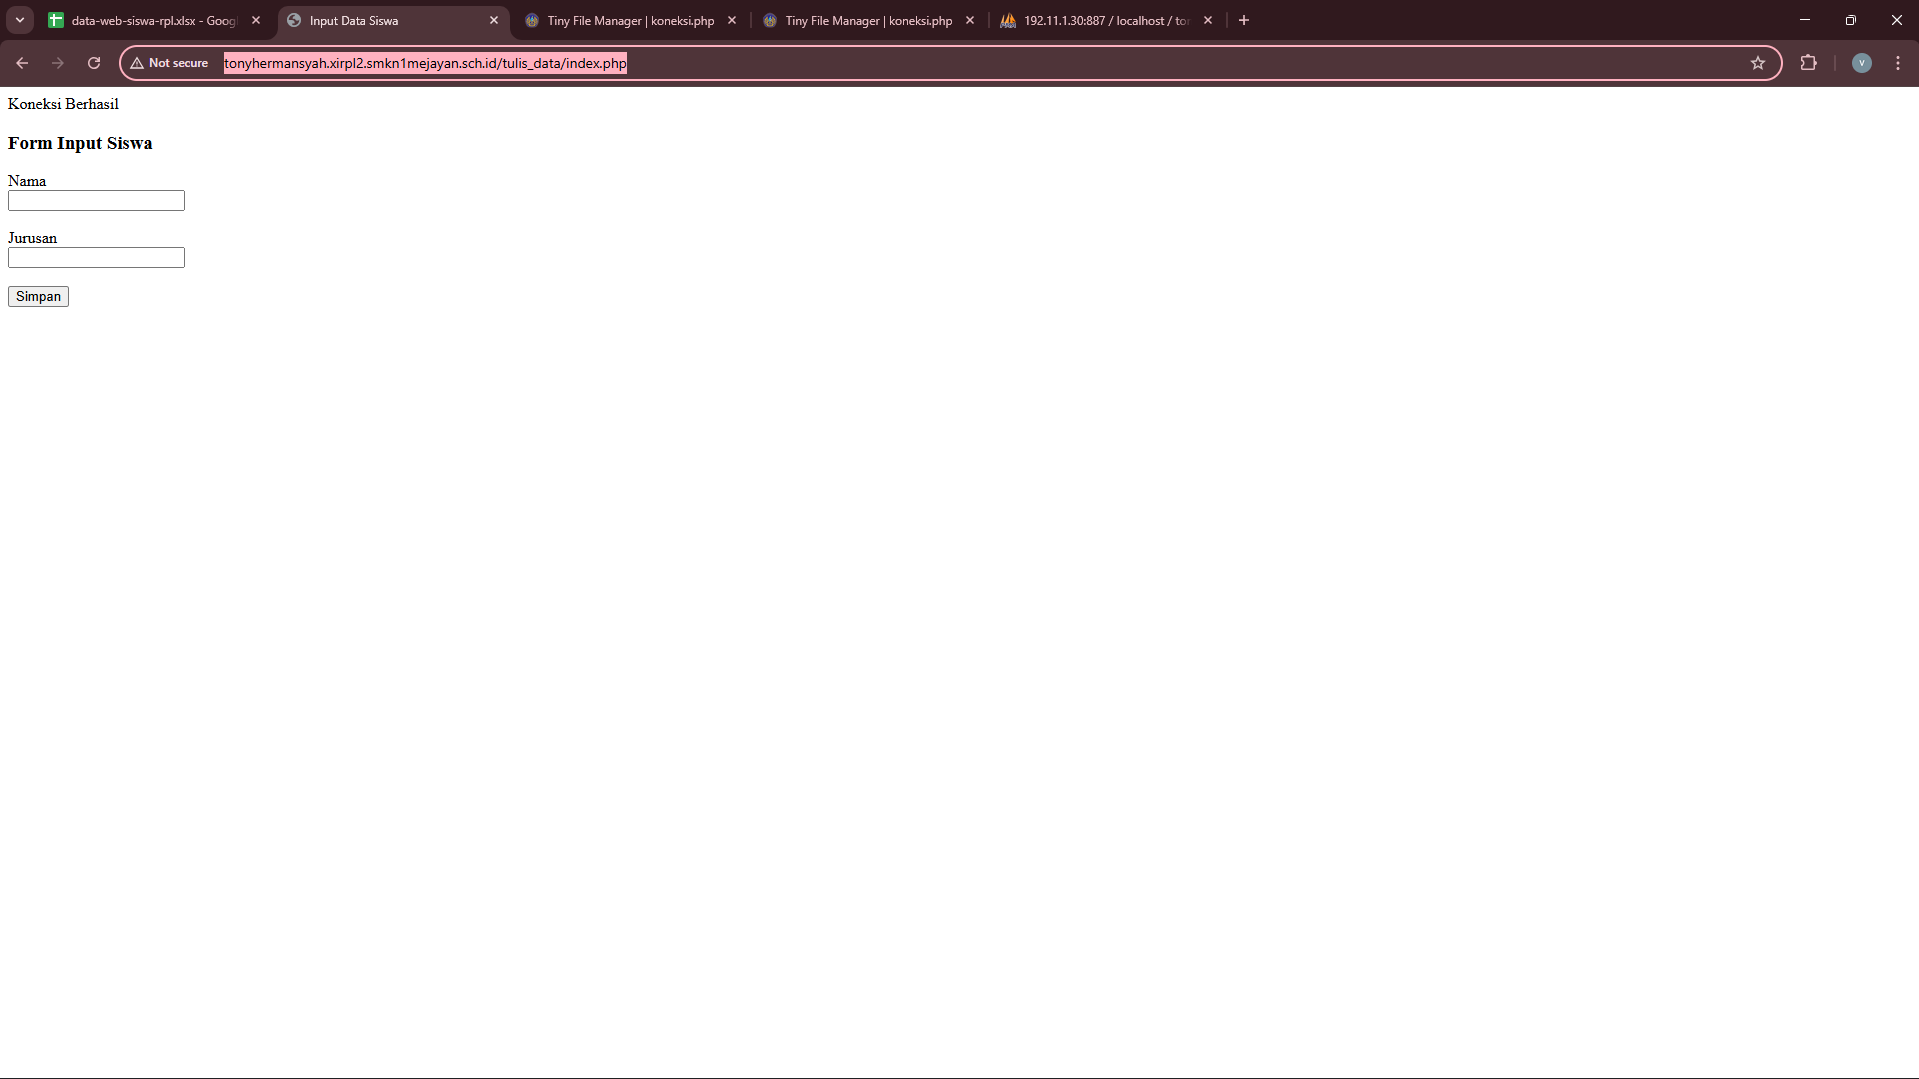This screenshot has width=1919, height=1079.
Task: Reload the current page
Action: 94,63
